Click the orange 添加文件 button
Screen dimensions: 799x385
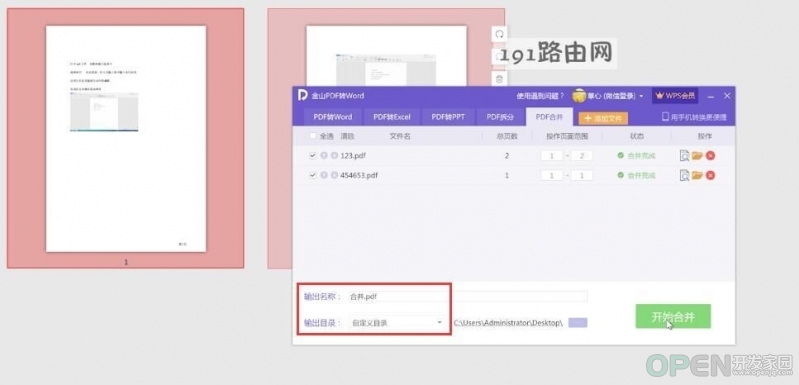tap(603, 119)
